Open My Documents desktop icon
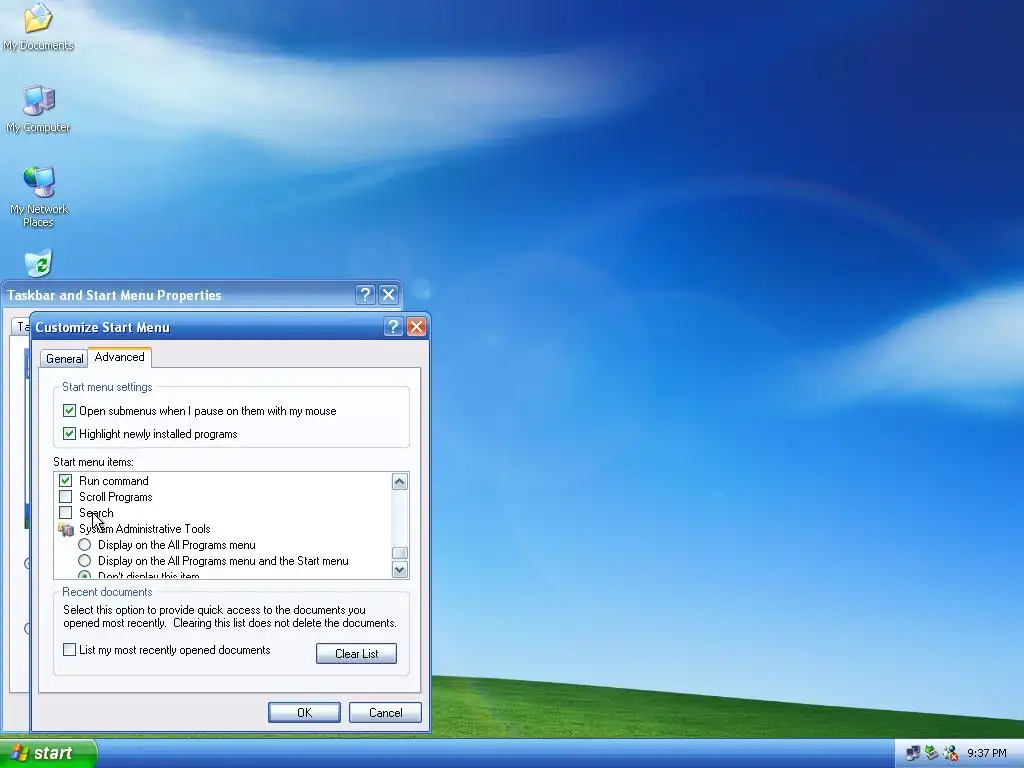Screen dimensions: 1024x768 click(x=38, y=26)
